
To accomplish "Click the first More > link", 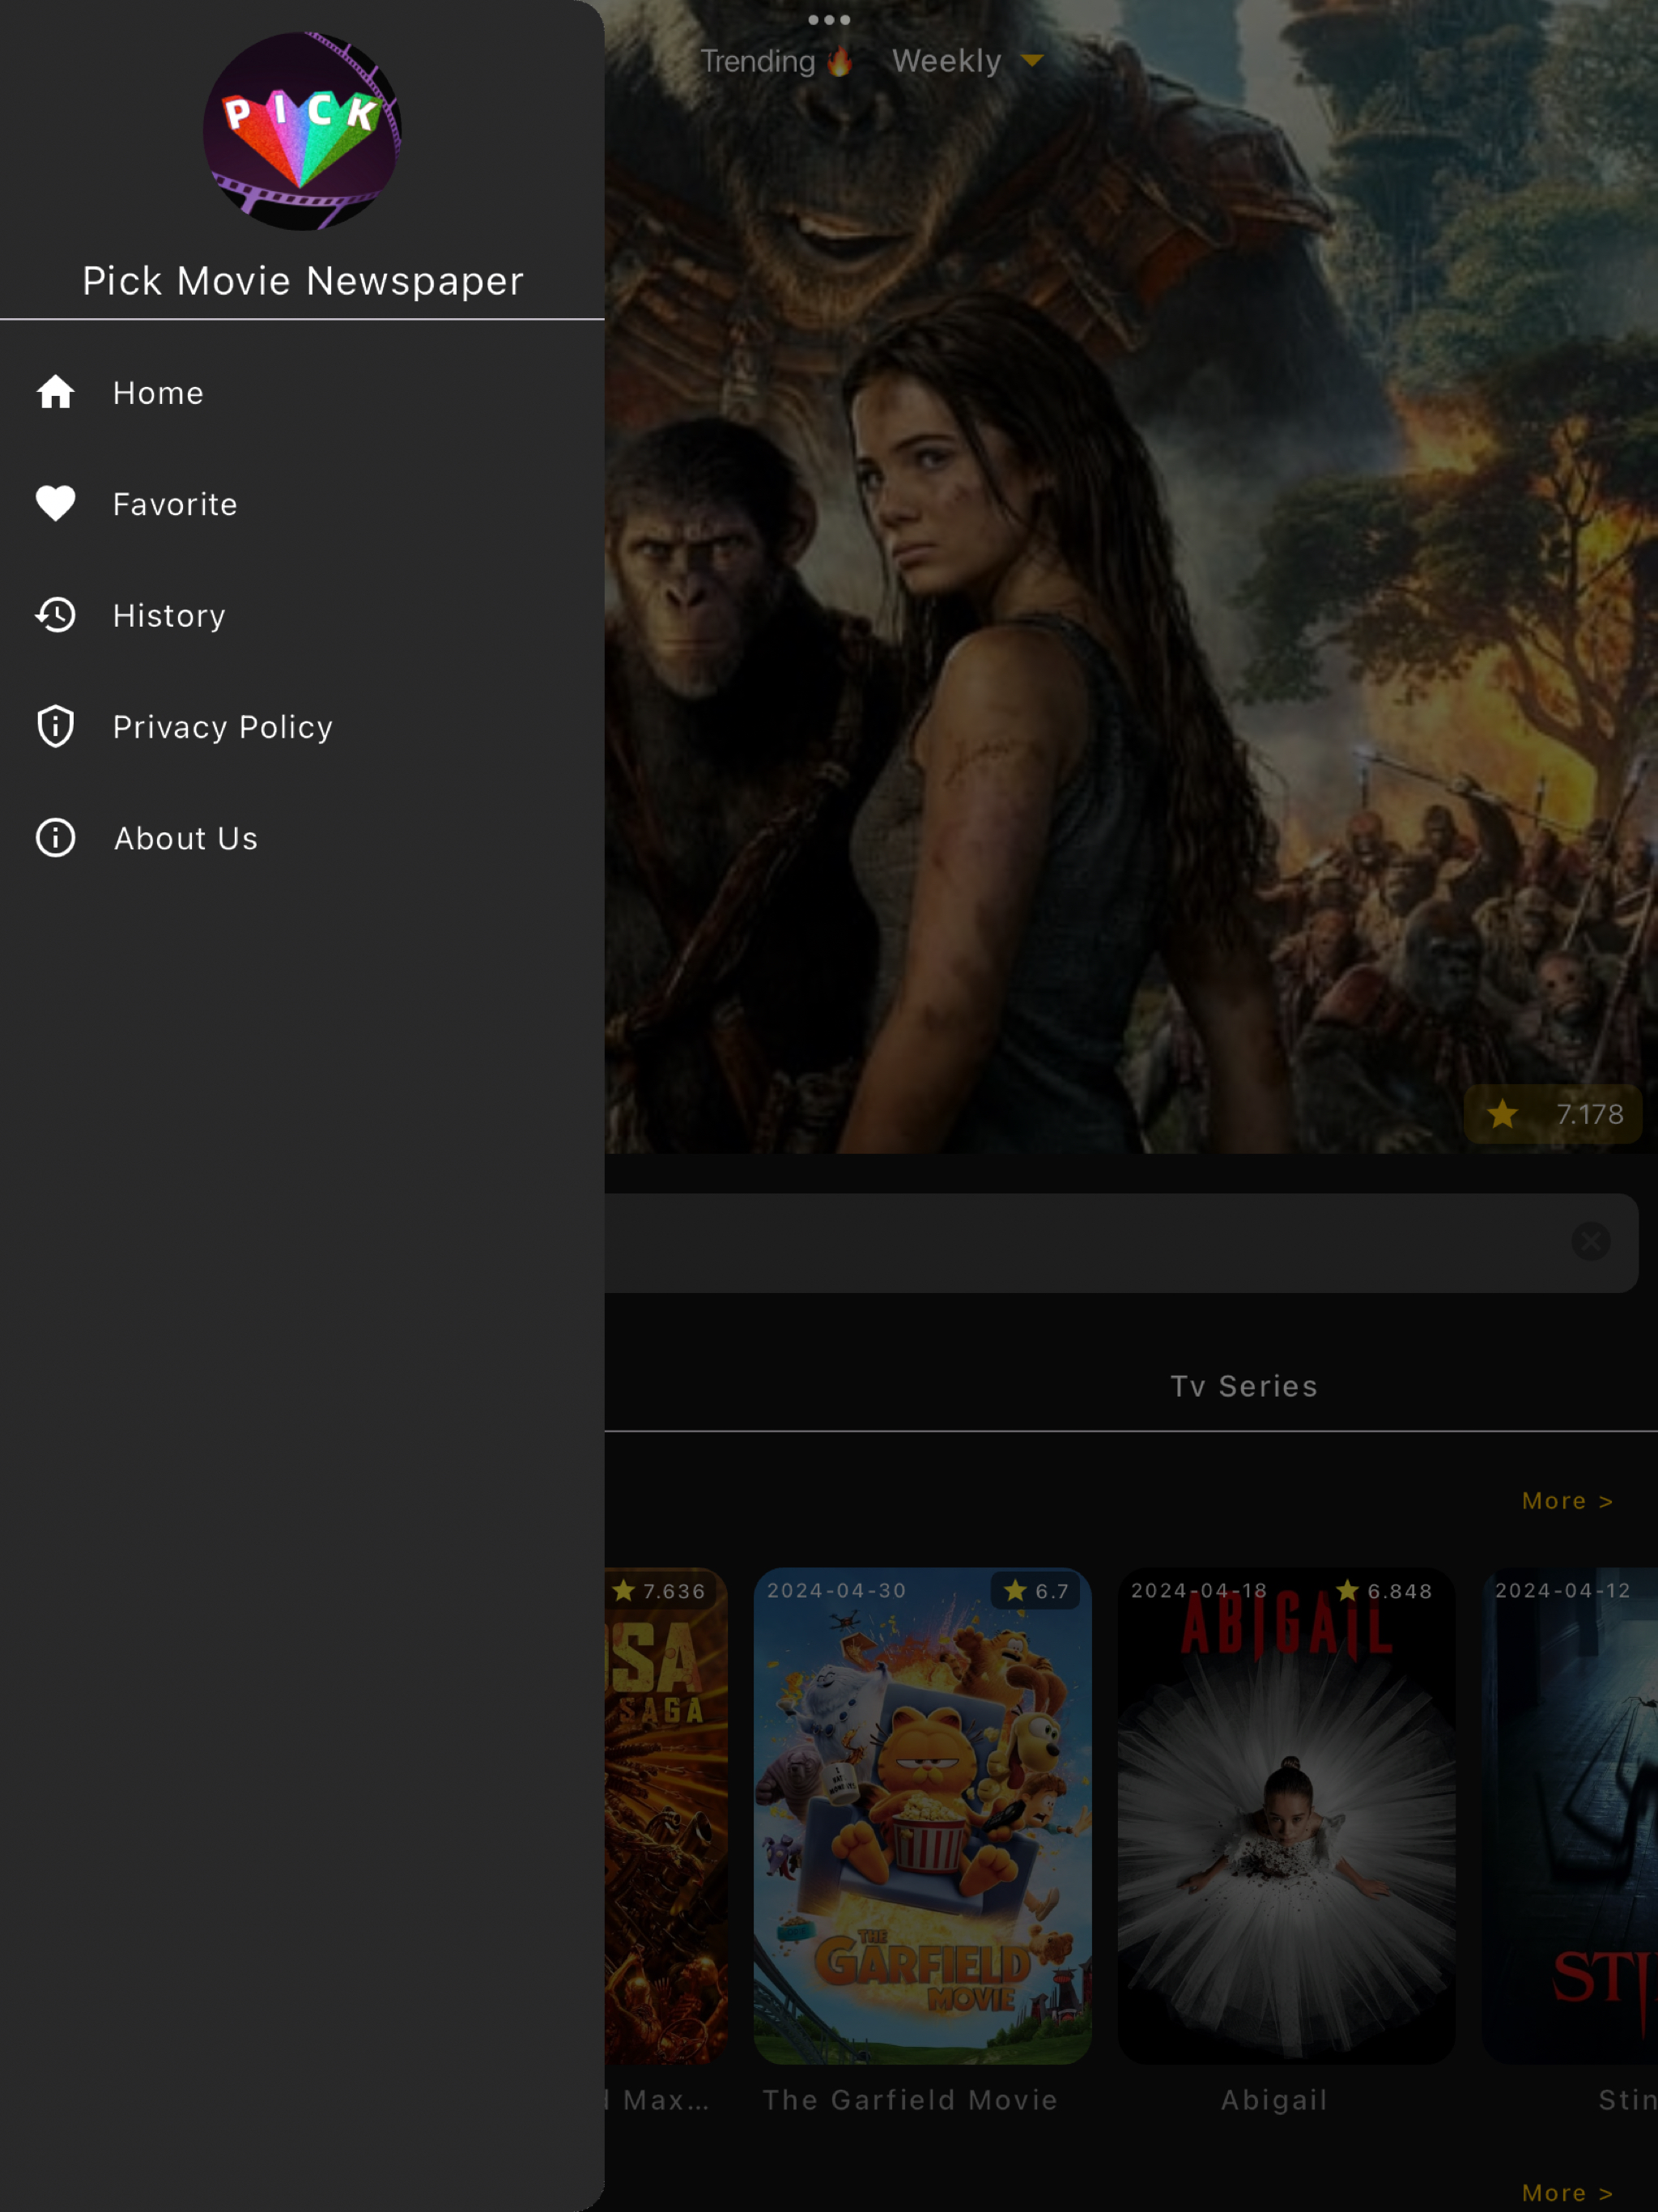I will (x=1567, y=1501).
